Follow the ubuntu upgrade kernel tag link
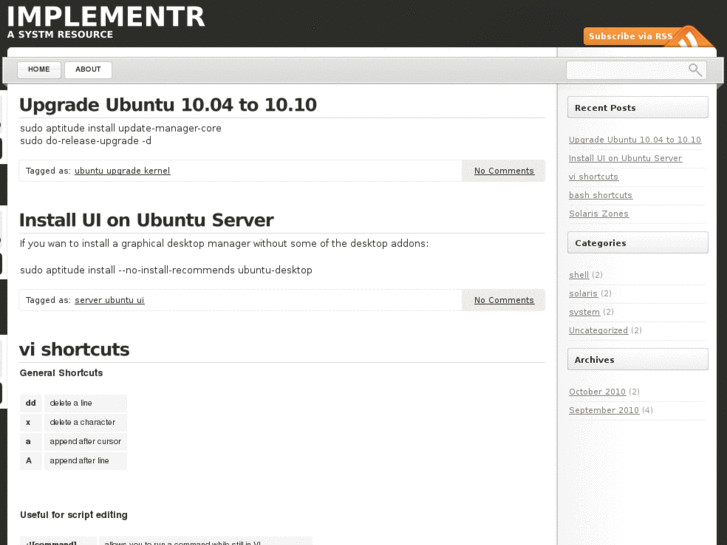This screenshot has width=727, height=545. [122, 171]
